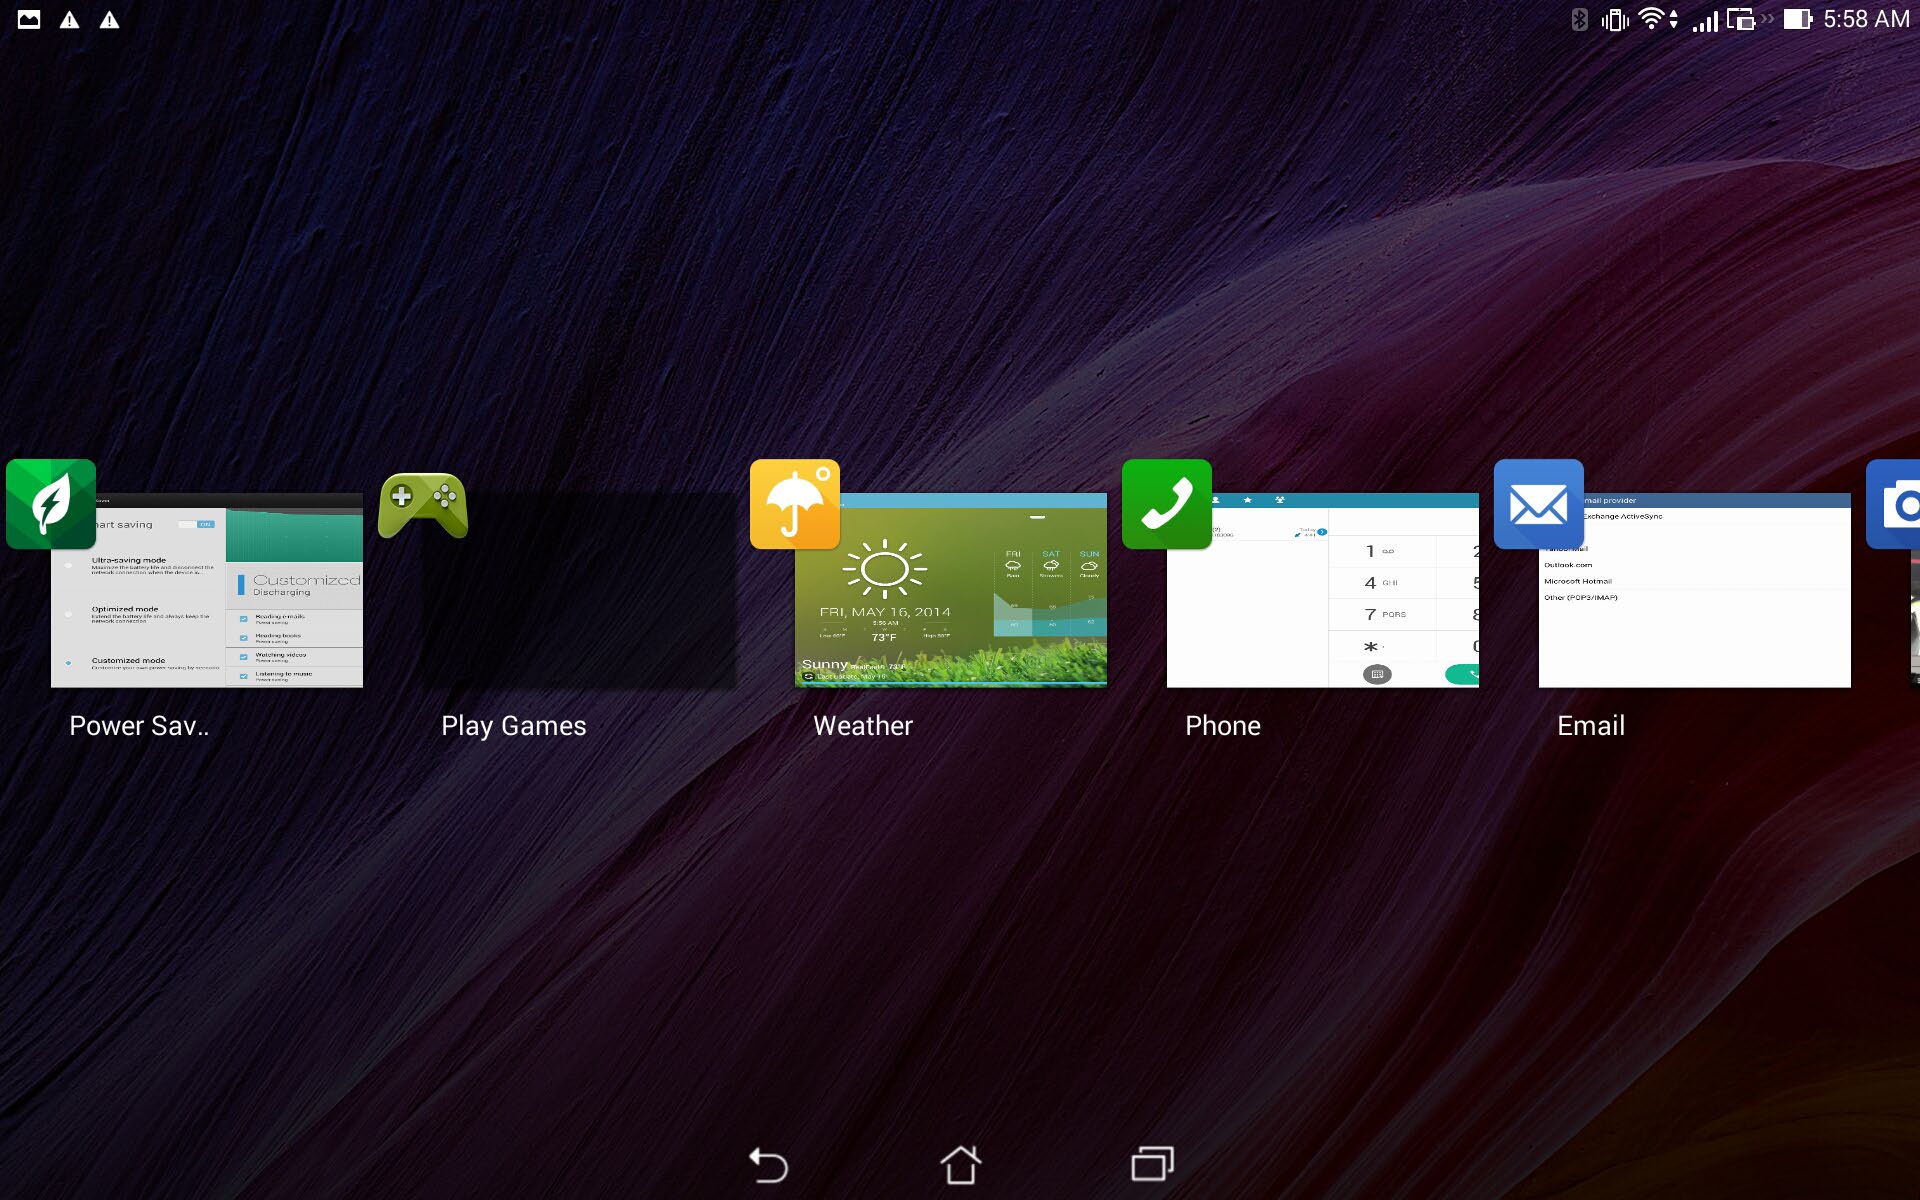Click the 'Email' label

pos(1591,726)
